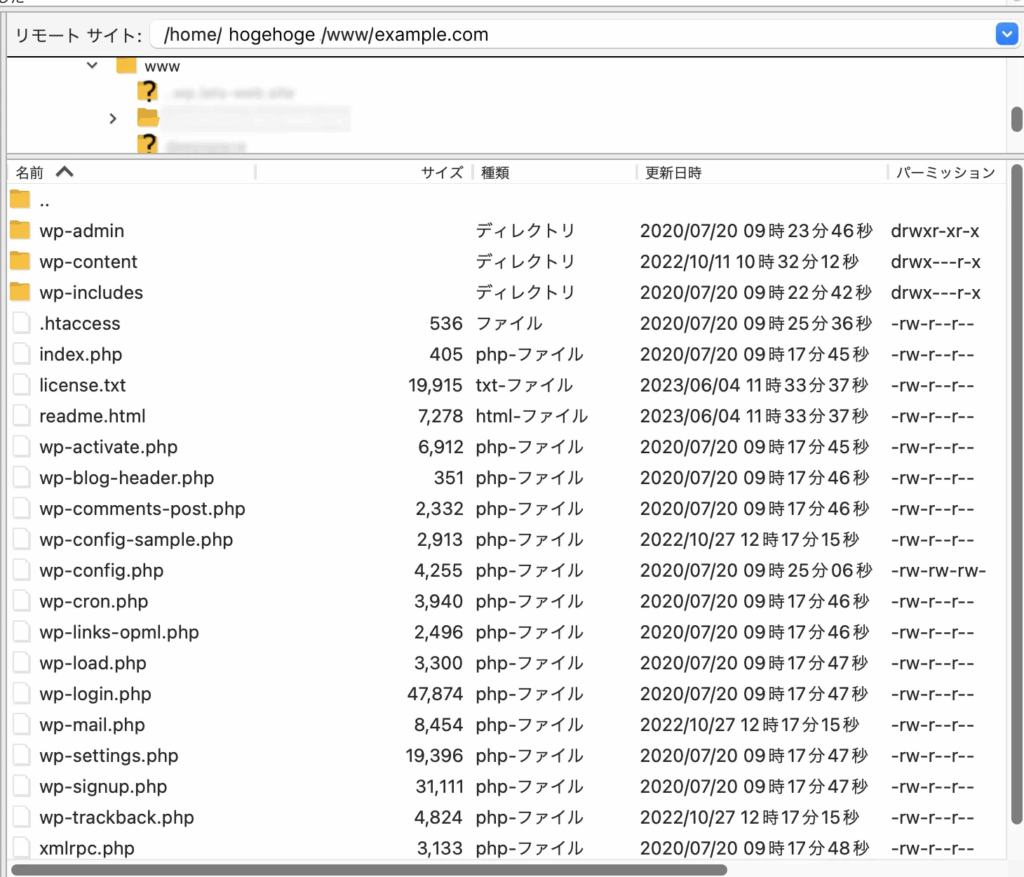Click the wp-includes folder icon

pyautogui.click(x=20, y=292)
